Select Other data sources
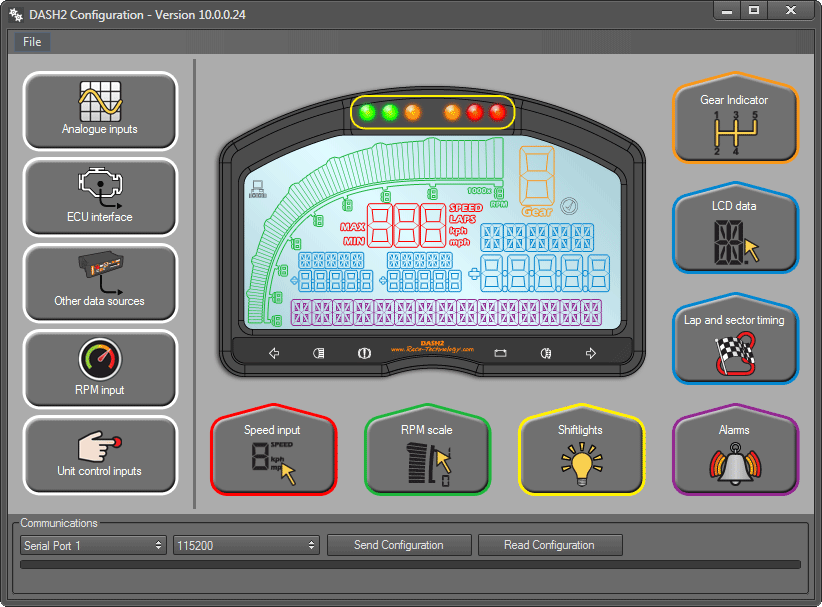Viewport: 822px width, 607px height. (100, 283)
